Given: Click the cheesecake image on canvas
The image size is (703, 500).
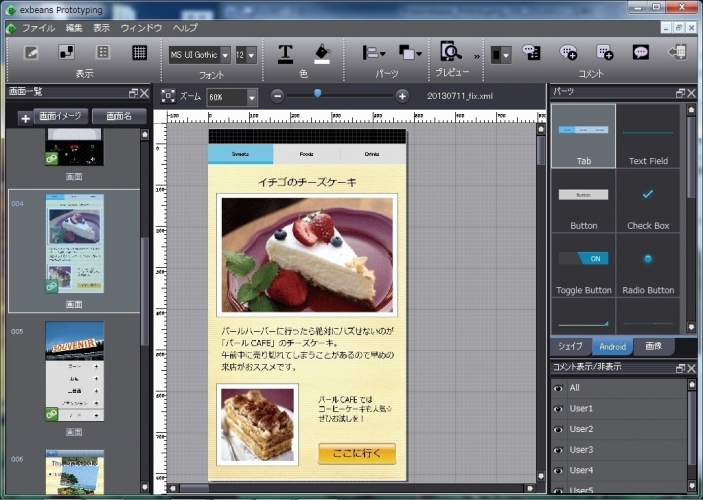Looking at the screenshot, I should 307,255.
